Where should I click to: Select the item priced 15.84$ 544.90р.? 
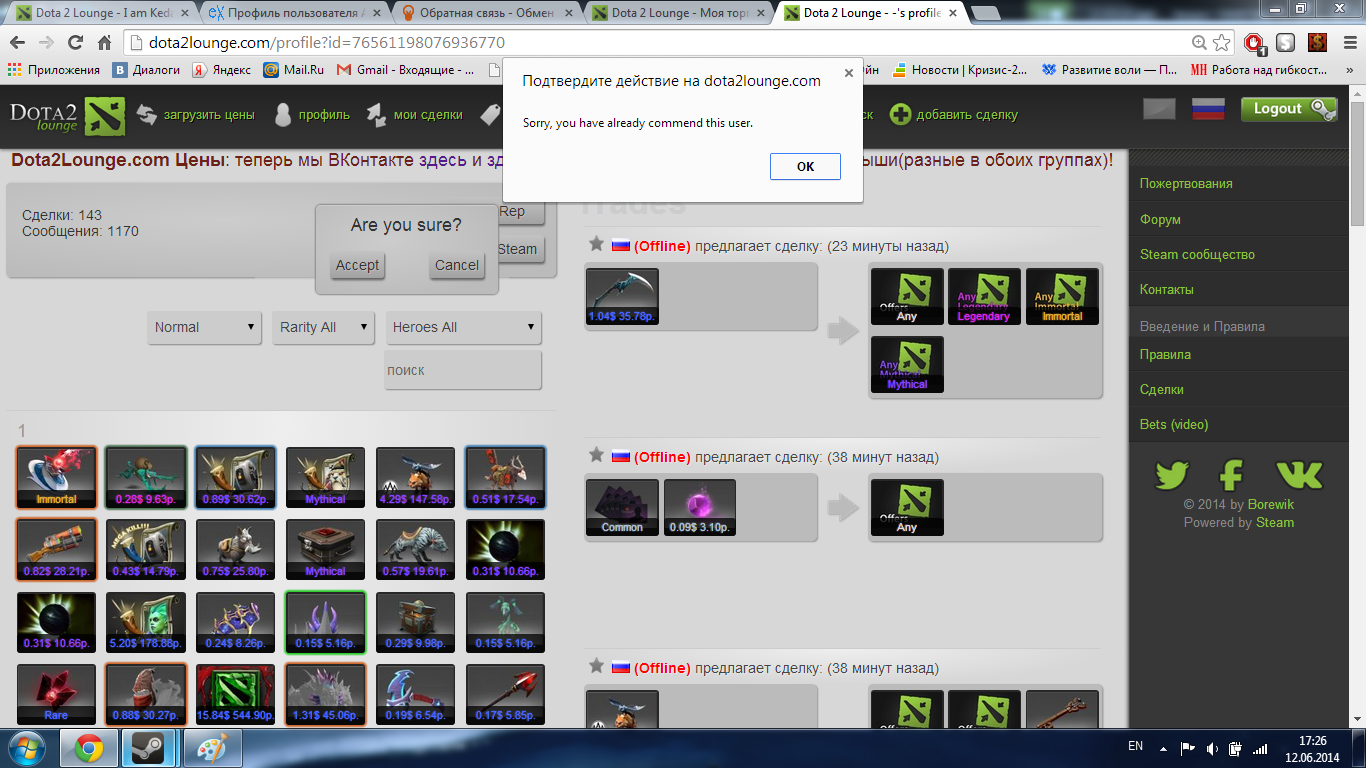[x=236, y=694]
